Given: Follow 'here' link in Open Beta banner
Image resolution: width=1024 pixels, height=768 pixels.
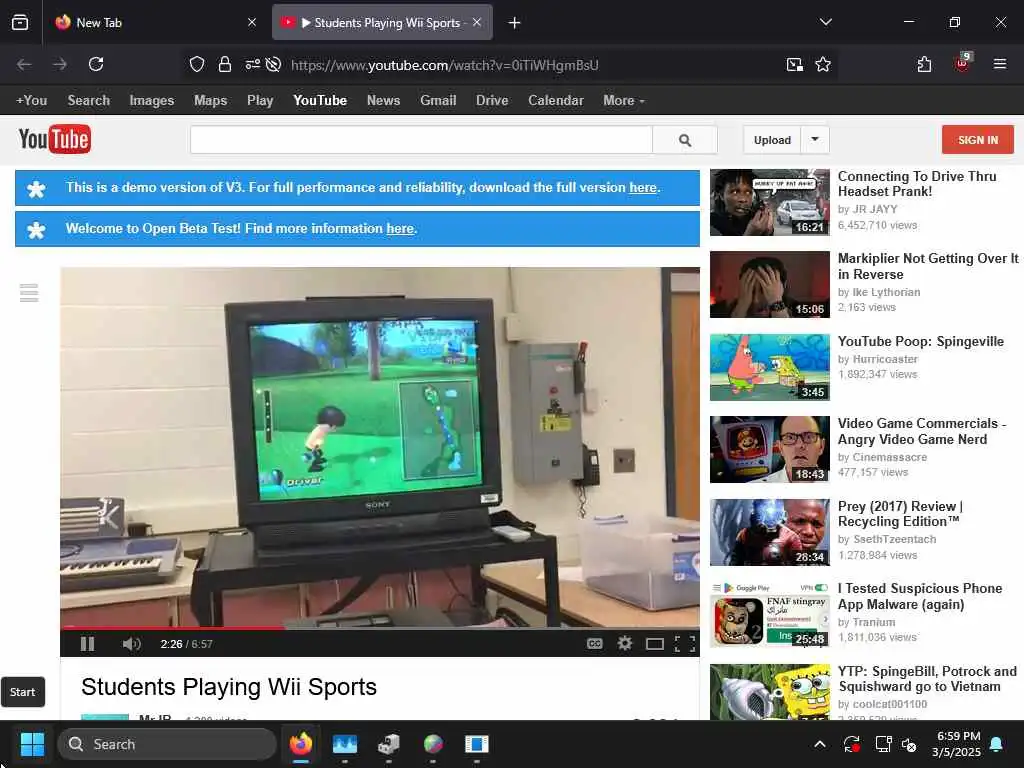Looking at the screenshot, I should click(400, 229).
